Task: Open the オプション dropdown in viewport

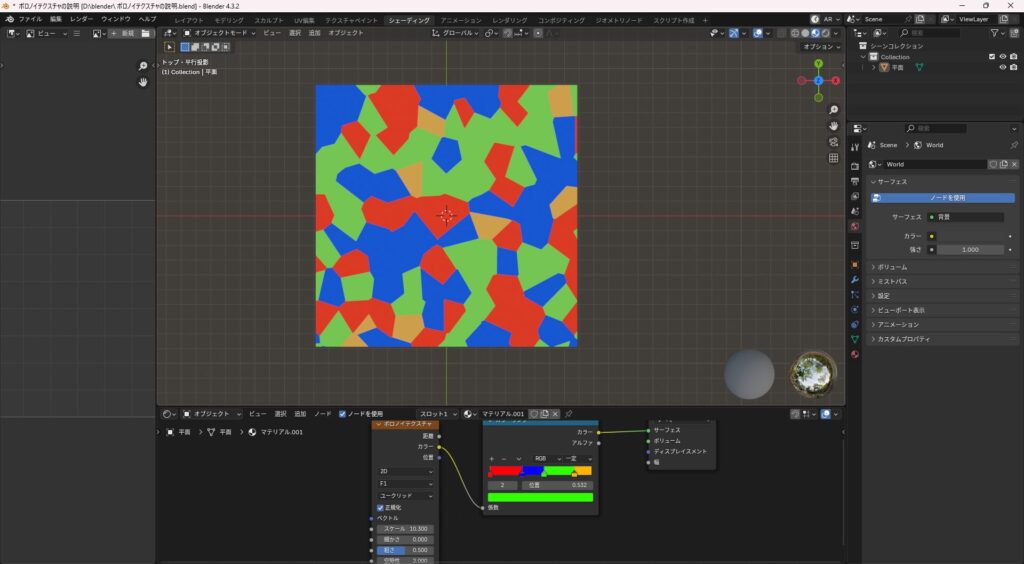Action: click(820, 47)
